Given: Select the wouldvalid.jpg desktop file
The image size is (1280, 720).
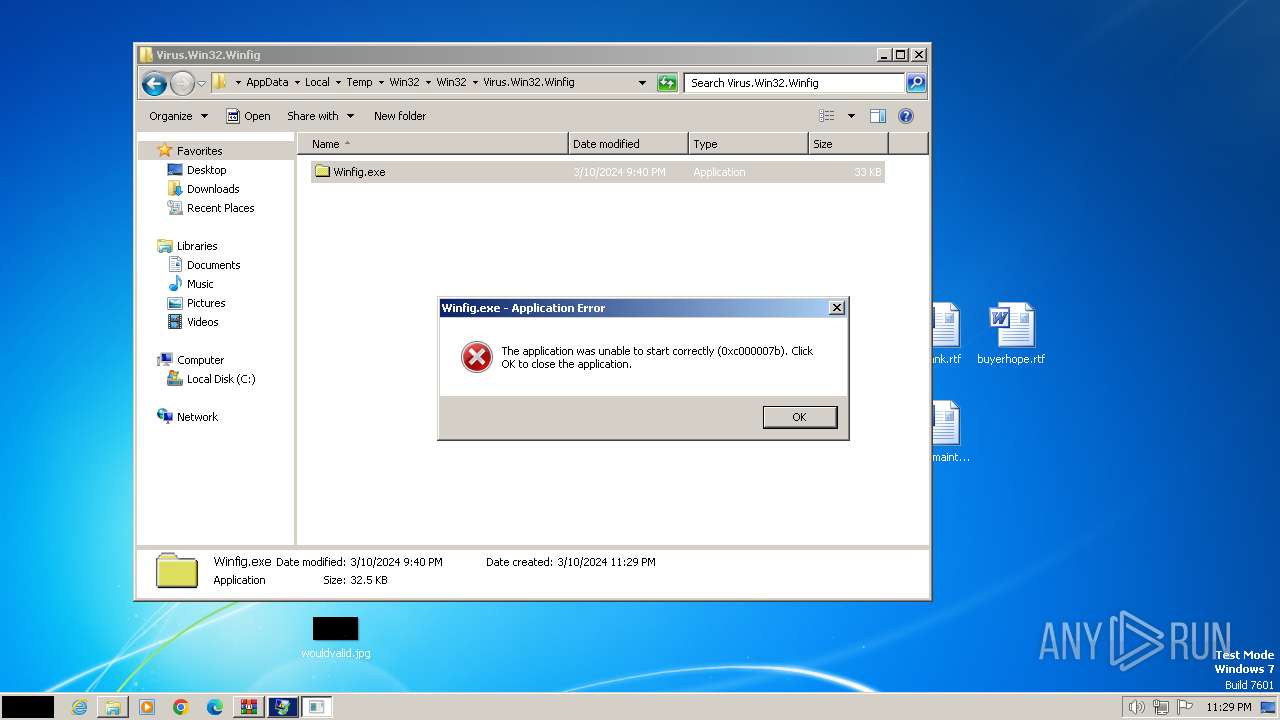Looking at the screenshot, I should [335, 637].
